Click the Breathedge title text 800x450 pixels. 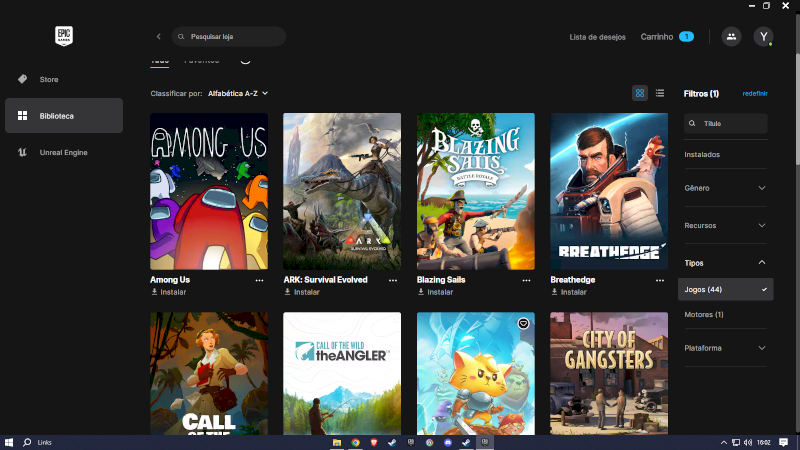click(x=572, y=280)
